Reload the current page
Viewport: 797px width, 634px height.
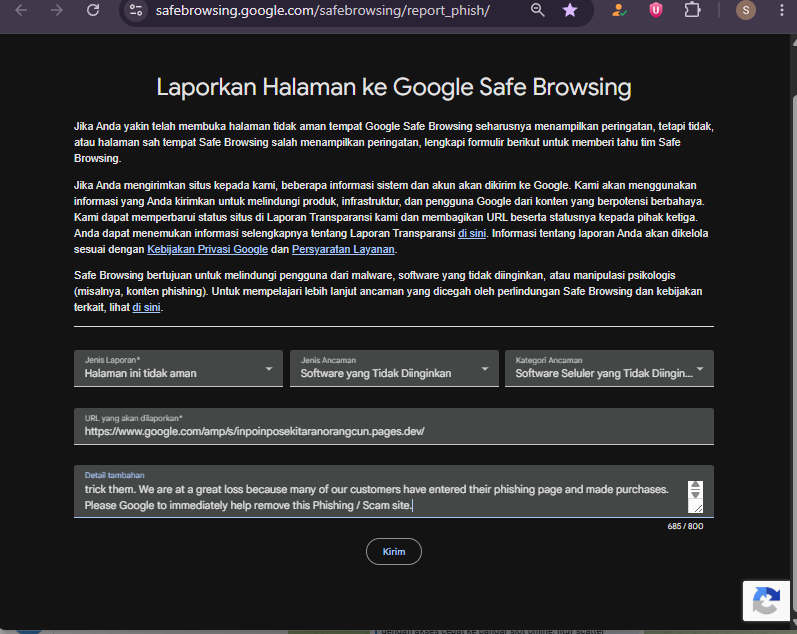click(x=93, y=10)
